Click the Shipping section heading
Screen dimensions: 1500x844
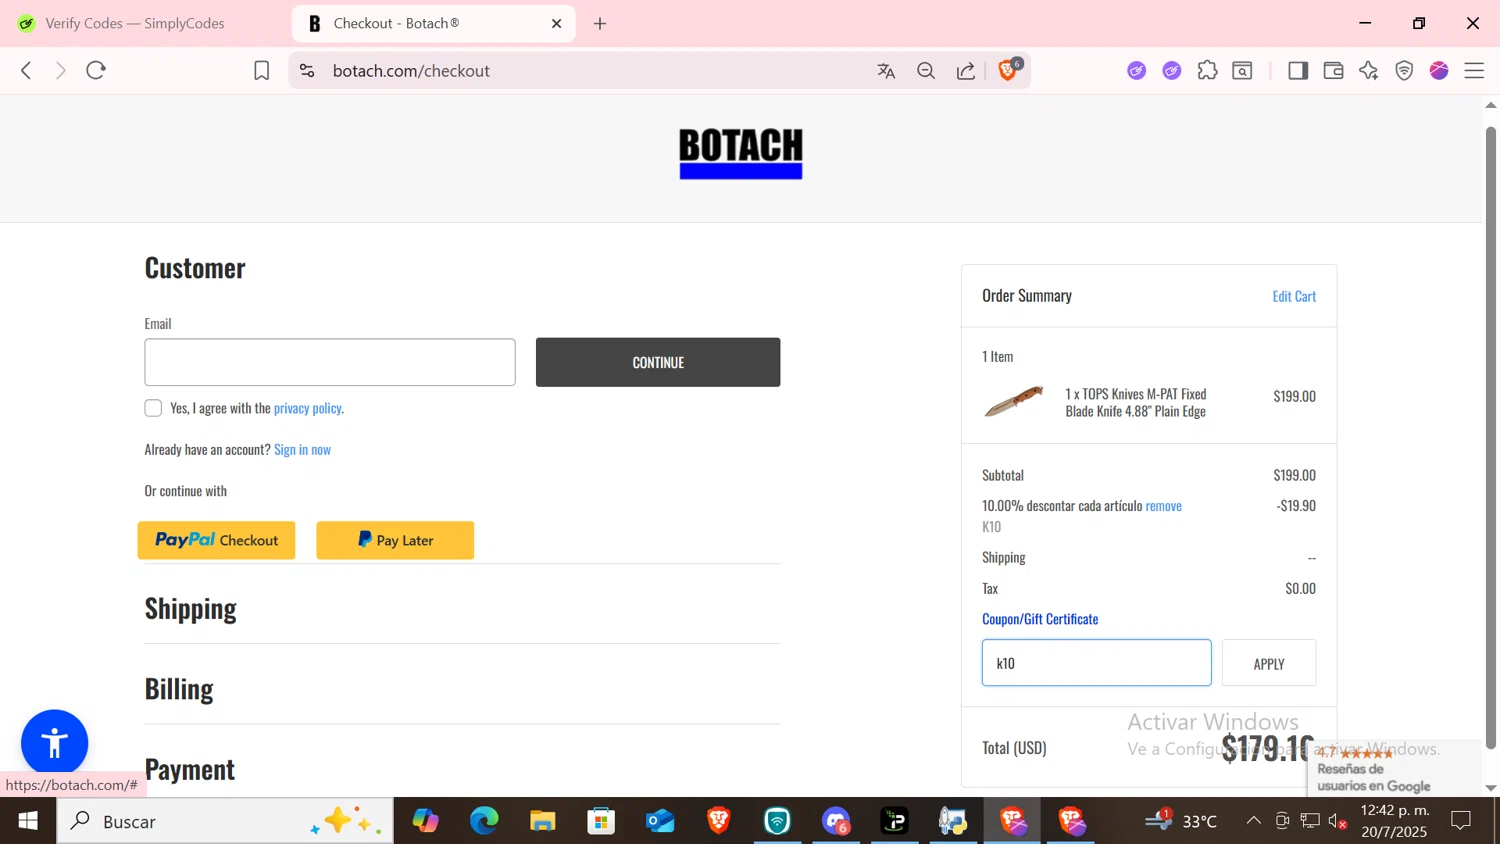(190, 609)
